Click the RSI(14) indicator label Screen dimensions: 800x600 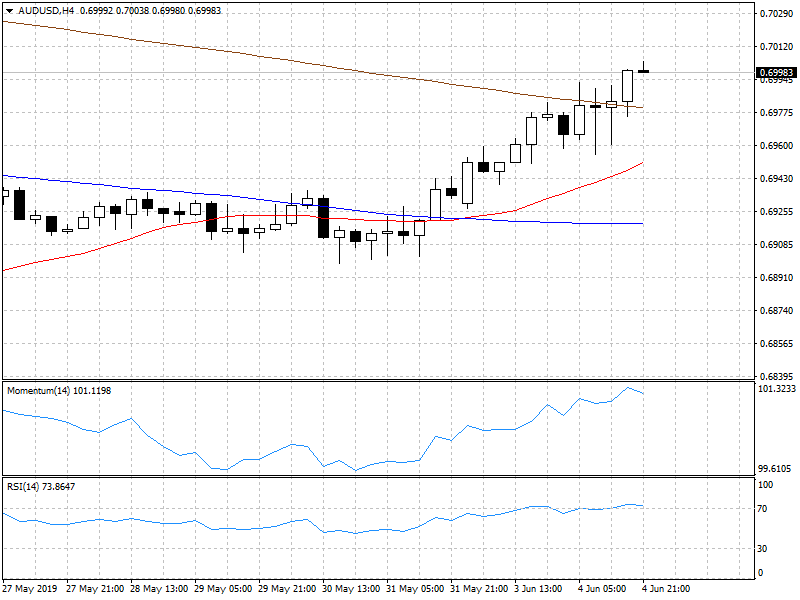click(x=40, y=486)
